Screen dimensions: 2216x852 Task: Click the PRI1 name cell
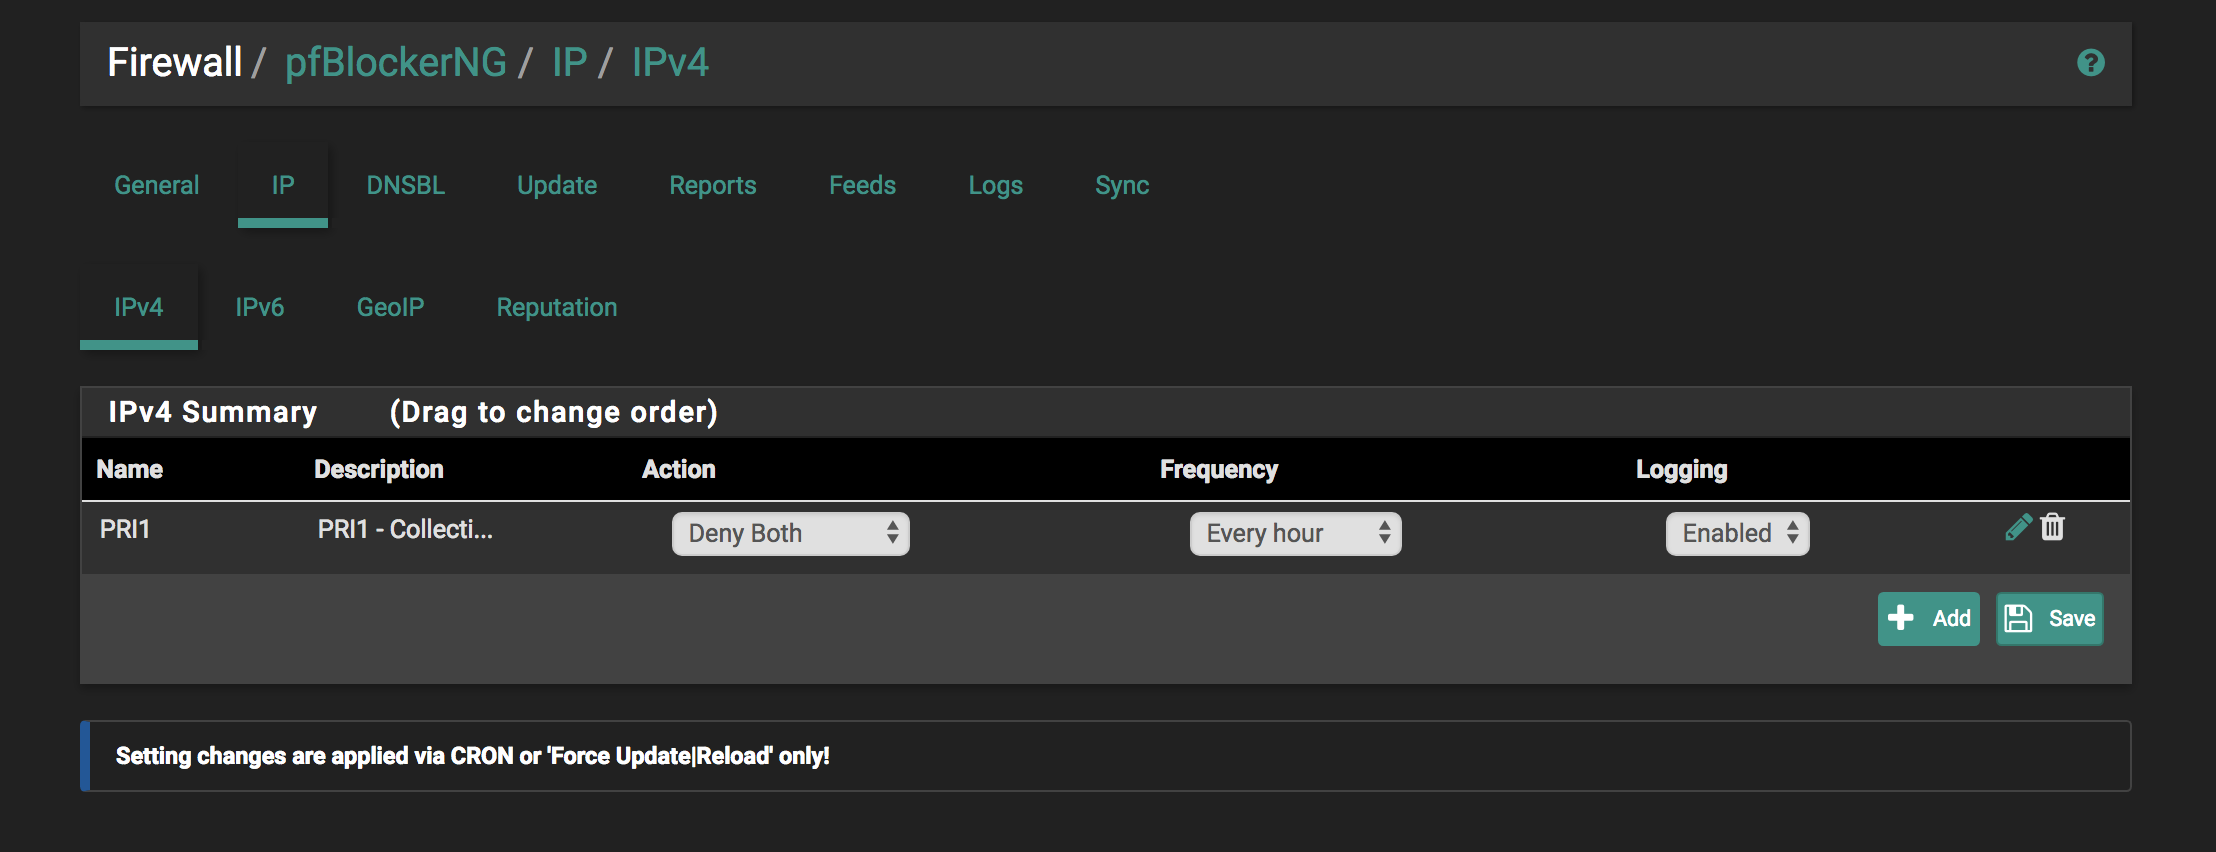(x=125, y=529)
